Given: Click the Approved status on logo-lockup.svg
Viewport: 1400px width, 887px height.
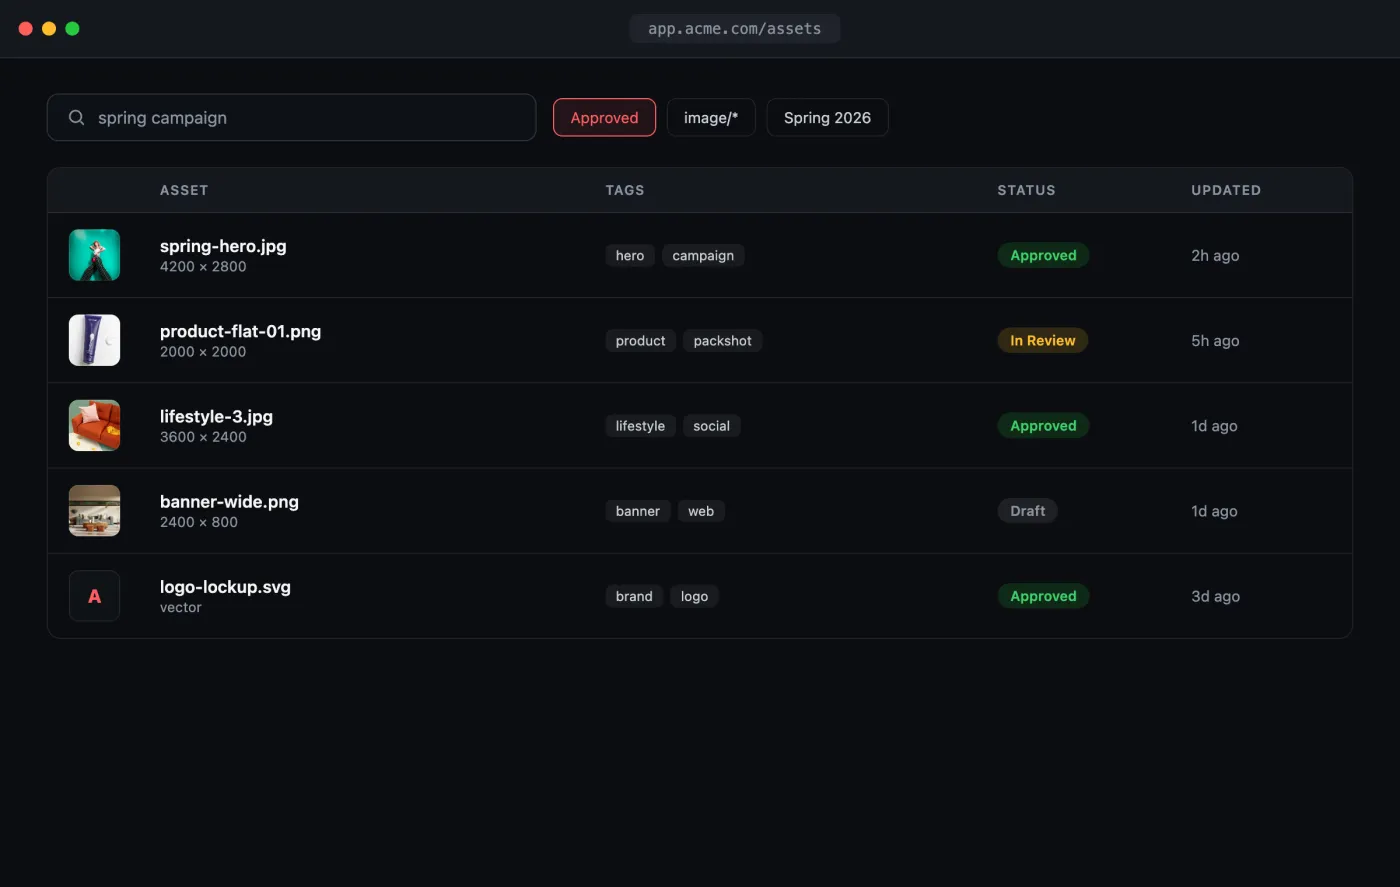Looking at the screenshot, I should click(x=1043, y=596).
